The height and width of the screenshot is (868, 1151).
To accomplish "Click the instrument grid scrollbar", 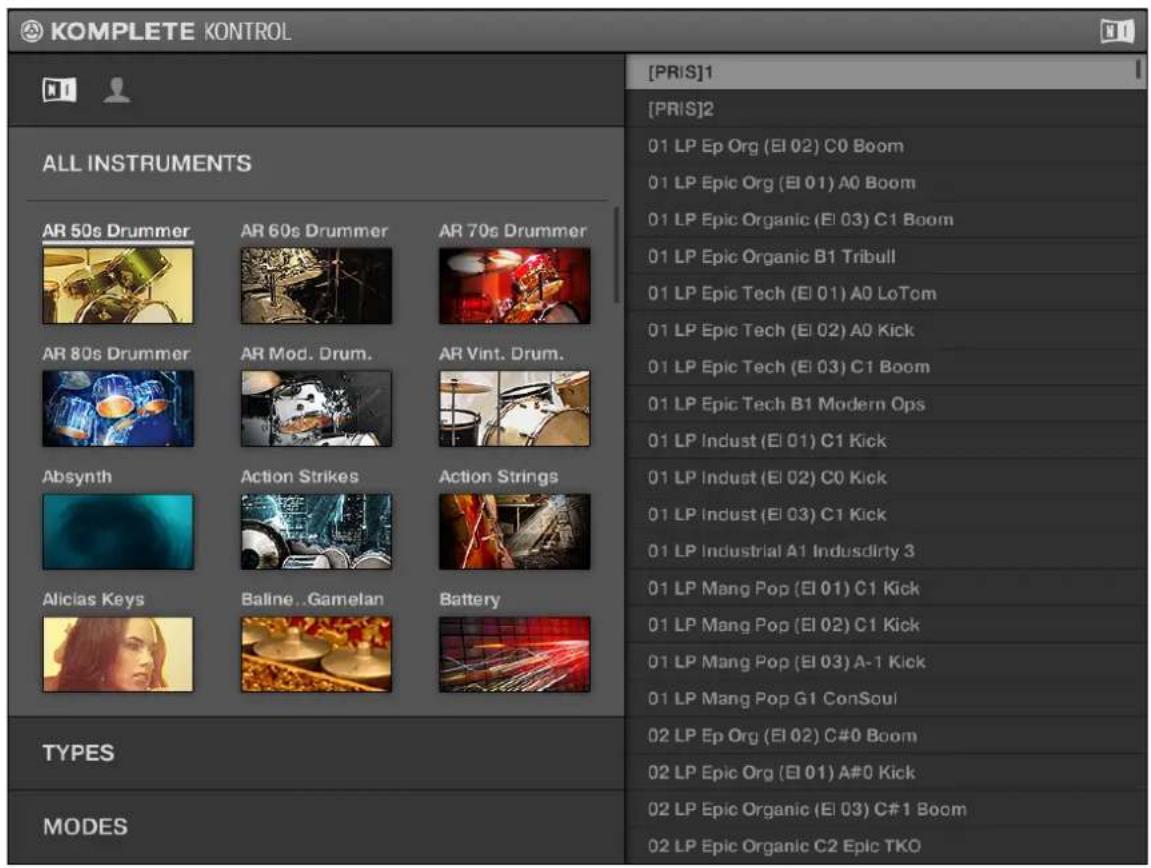I will (616, 255).
